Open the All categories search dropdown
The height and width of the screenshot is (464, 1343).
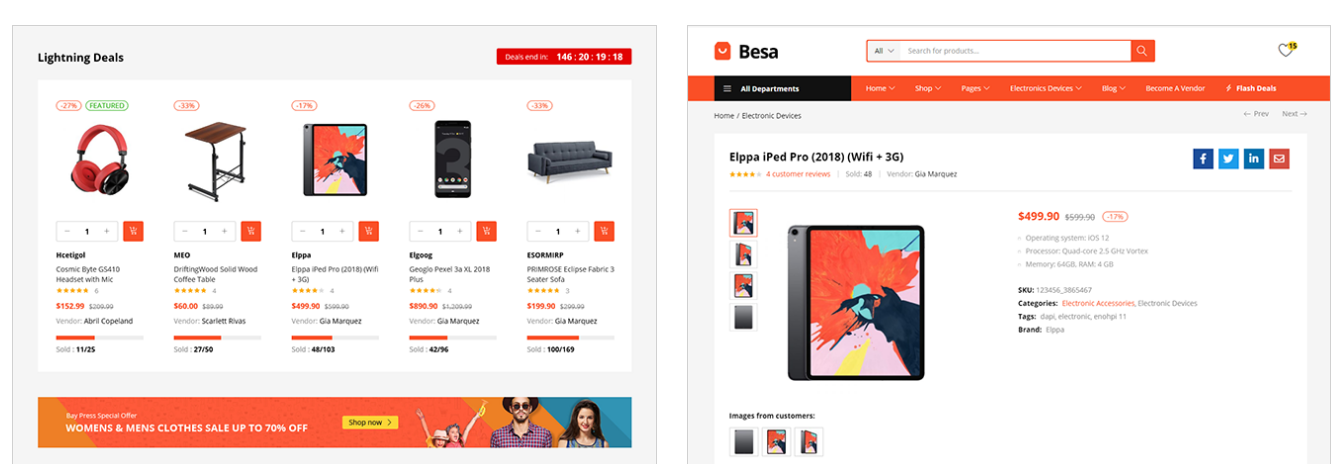[x=884, y=51]
